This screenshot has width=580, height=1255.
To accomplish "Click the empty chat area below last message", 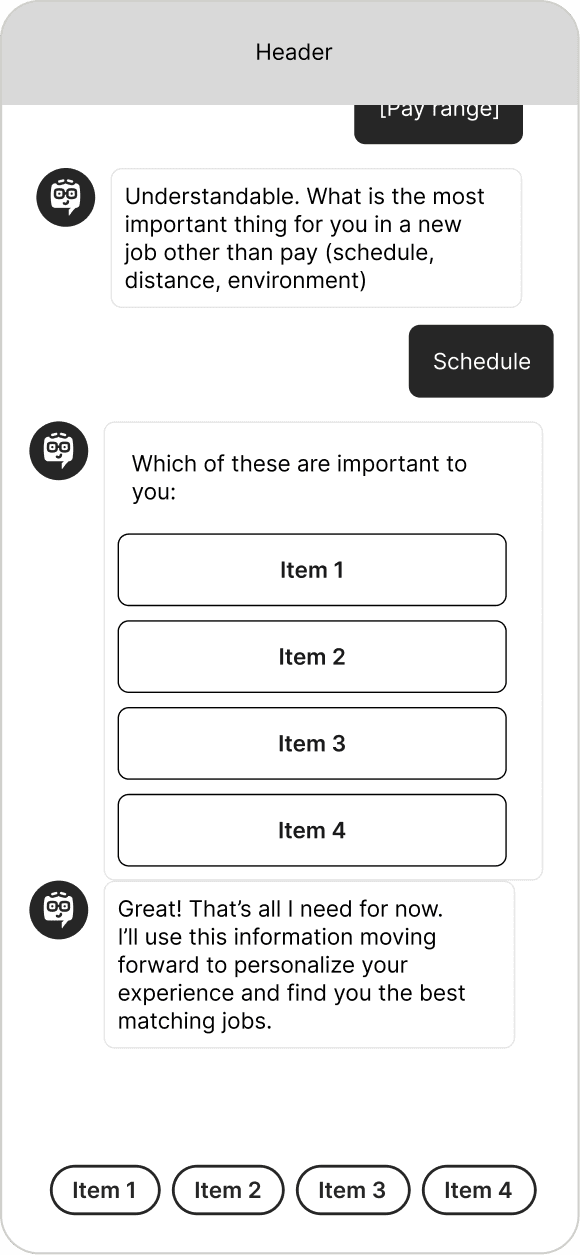I will (290, 1105).
